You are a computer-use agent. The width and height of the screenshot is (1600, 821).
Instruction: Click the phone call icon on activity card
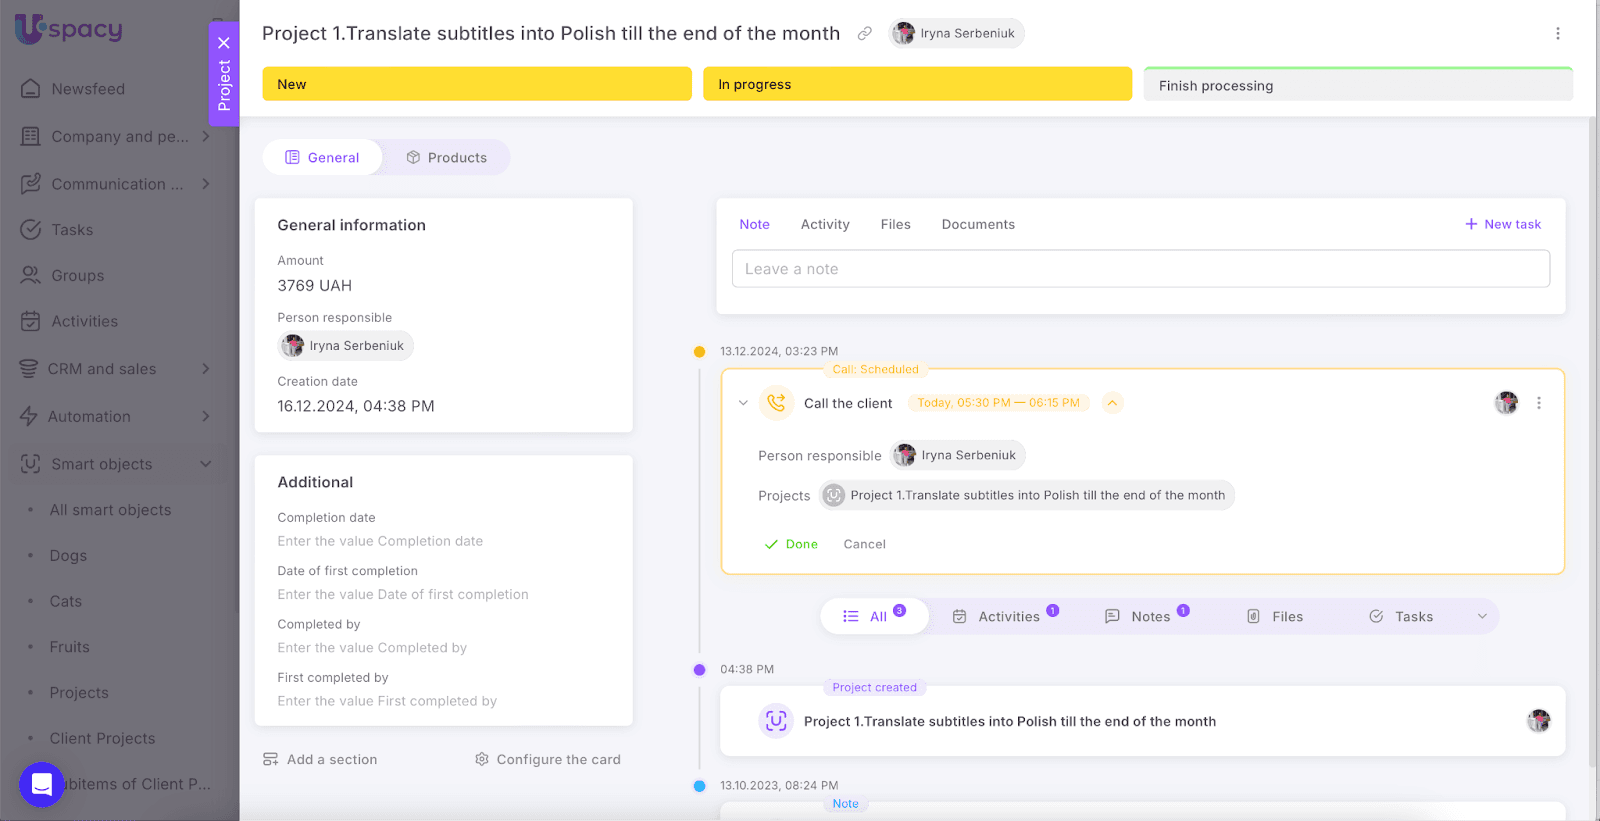point(776,403)
